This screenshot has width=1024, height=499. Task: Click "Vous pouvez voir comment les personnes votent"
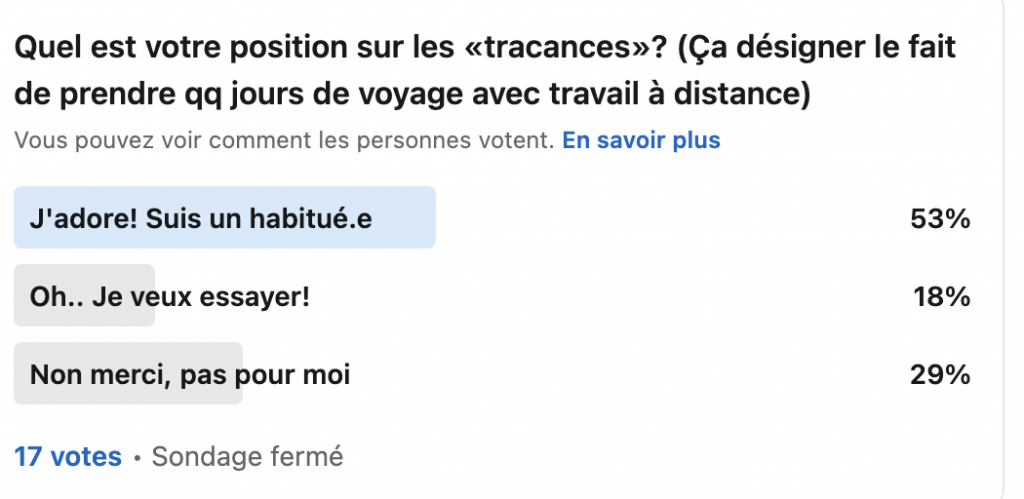[x=284, y=141]
